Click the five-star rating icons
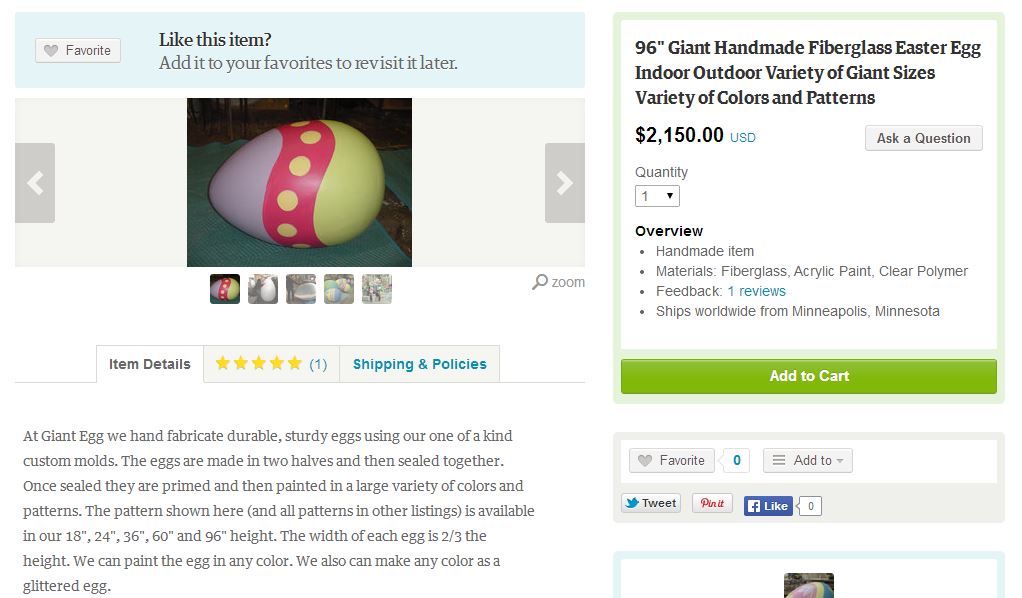 tap(259, 363)
